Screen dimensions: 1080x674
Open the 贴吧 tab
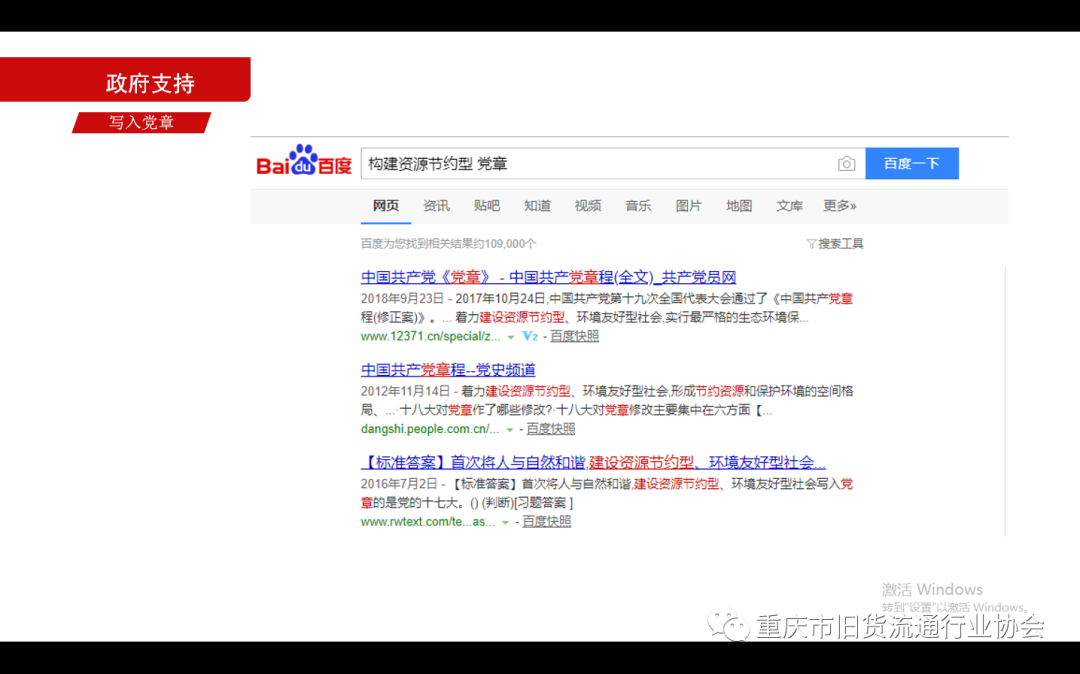[486, 206]
